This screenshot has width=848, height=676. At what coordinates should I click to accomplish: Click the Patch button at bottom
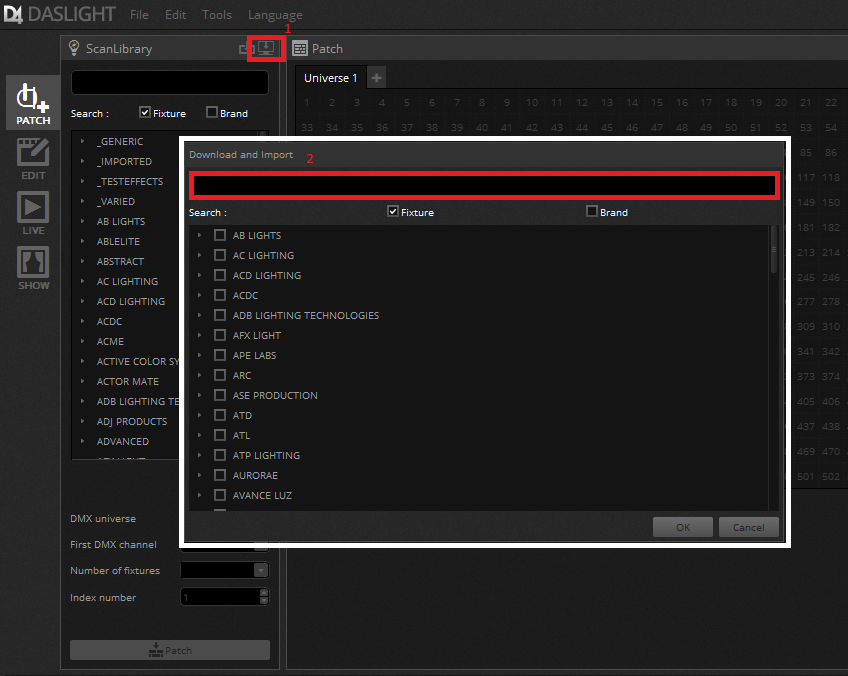[x=170, y=650]
